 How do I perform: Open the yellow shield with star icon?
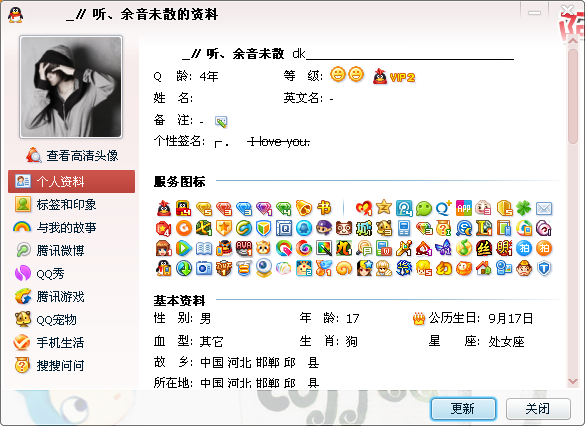224,228
